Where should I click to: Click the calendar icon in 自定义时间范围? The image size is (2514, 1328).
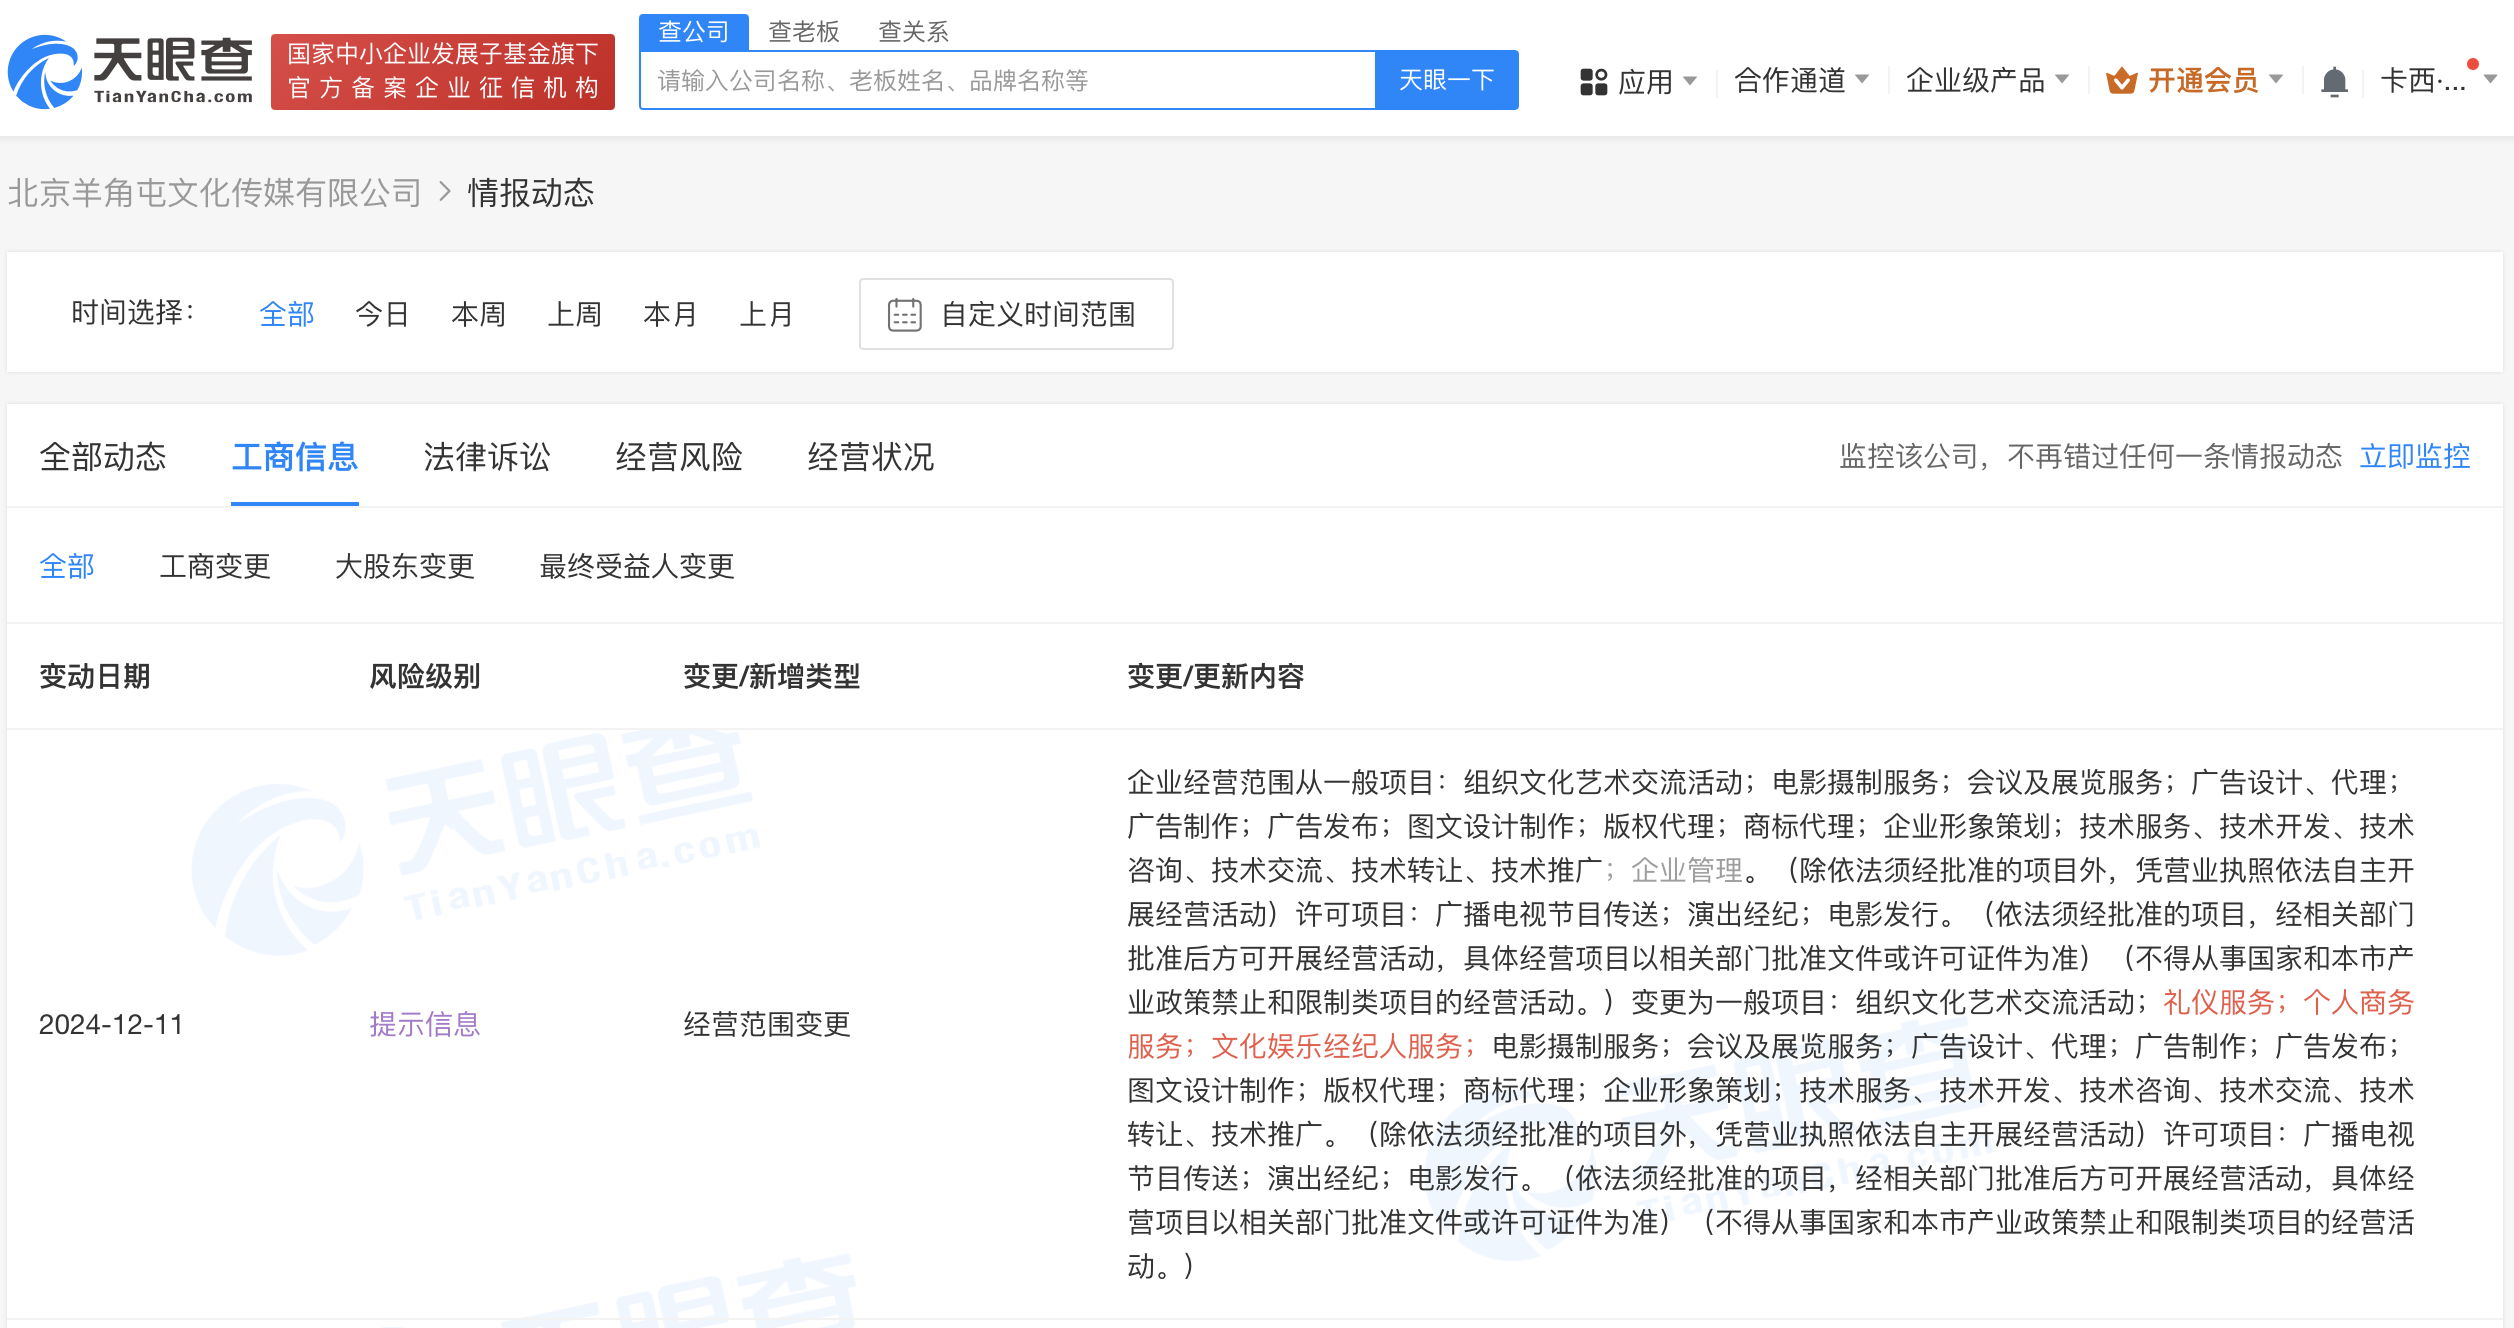(x=905, y=314)
